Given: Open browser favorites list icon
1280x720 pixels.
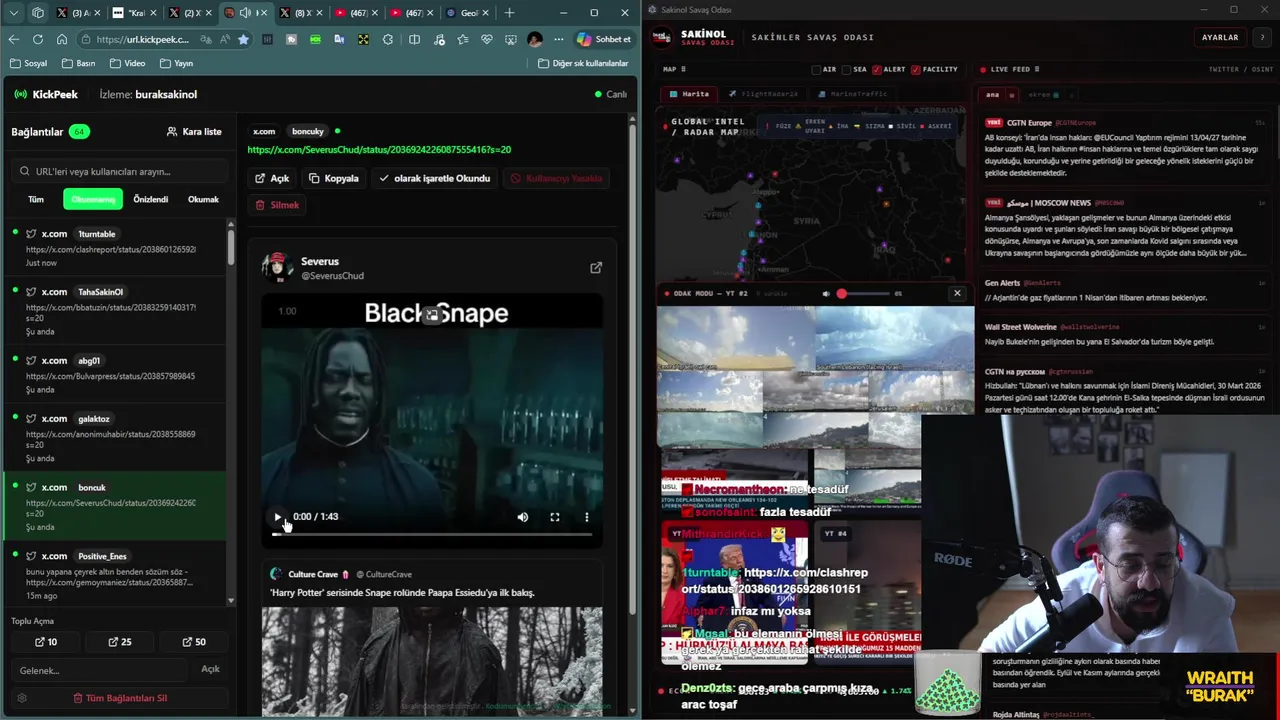Looking at the screenshot, I should click(x=462, y=39).
